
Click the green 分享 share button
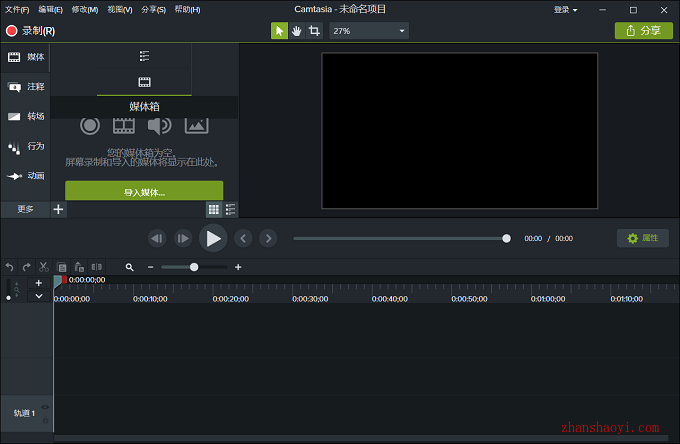pyautogui.click(x=644, y=31)
